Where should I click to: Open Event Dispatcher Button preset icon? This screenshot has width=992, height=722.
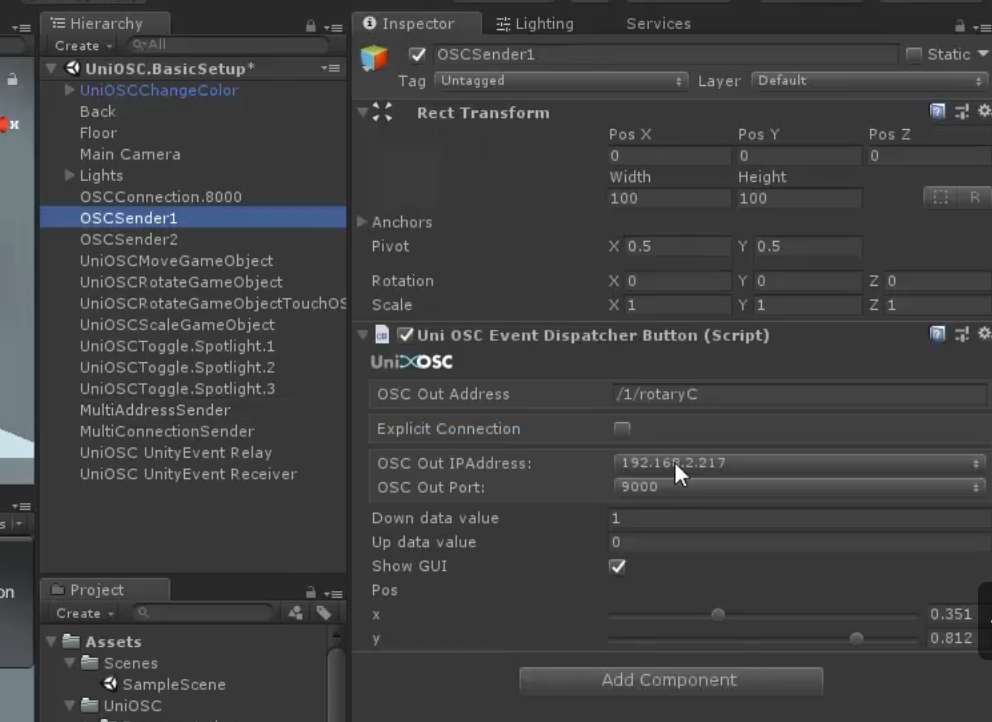coord(962,334)
